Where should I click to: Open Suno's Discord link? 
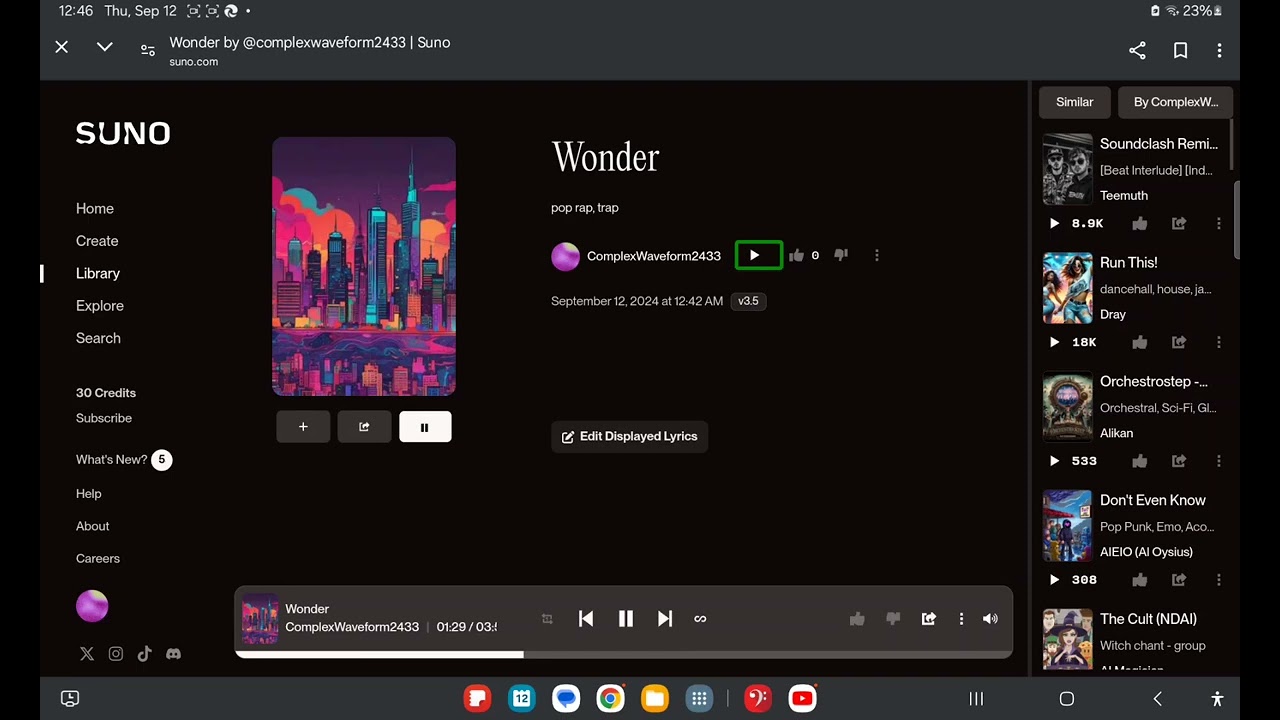point(174,654)
